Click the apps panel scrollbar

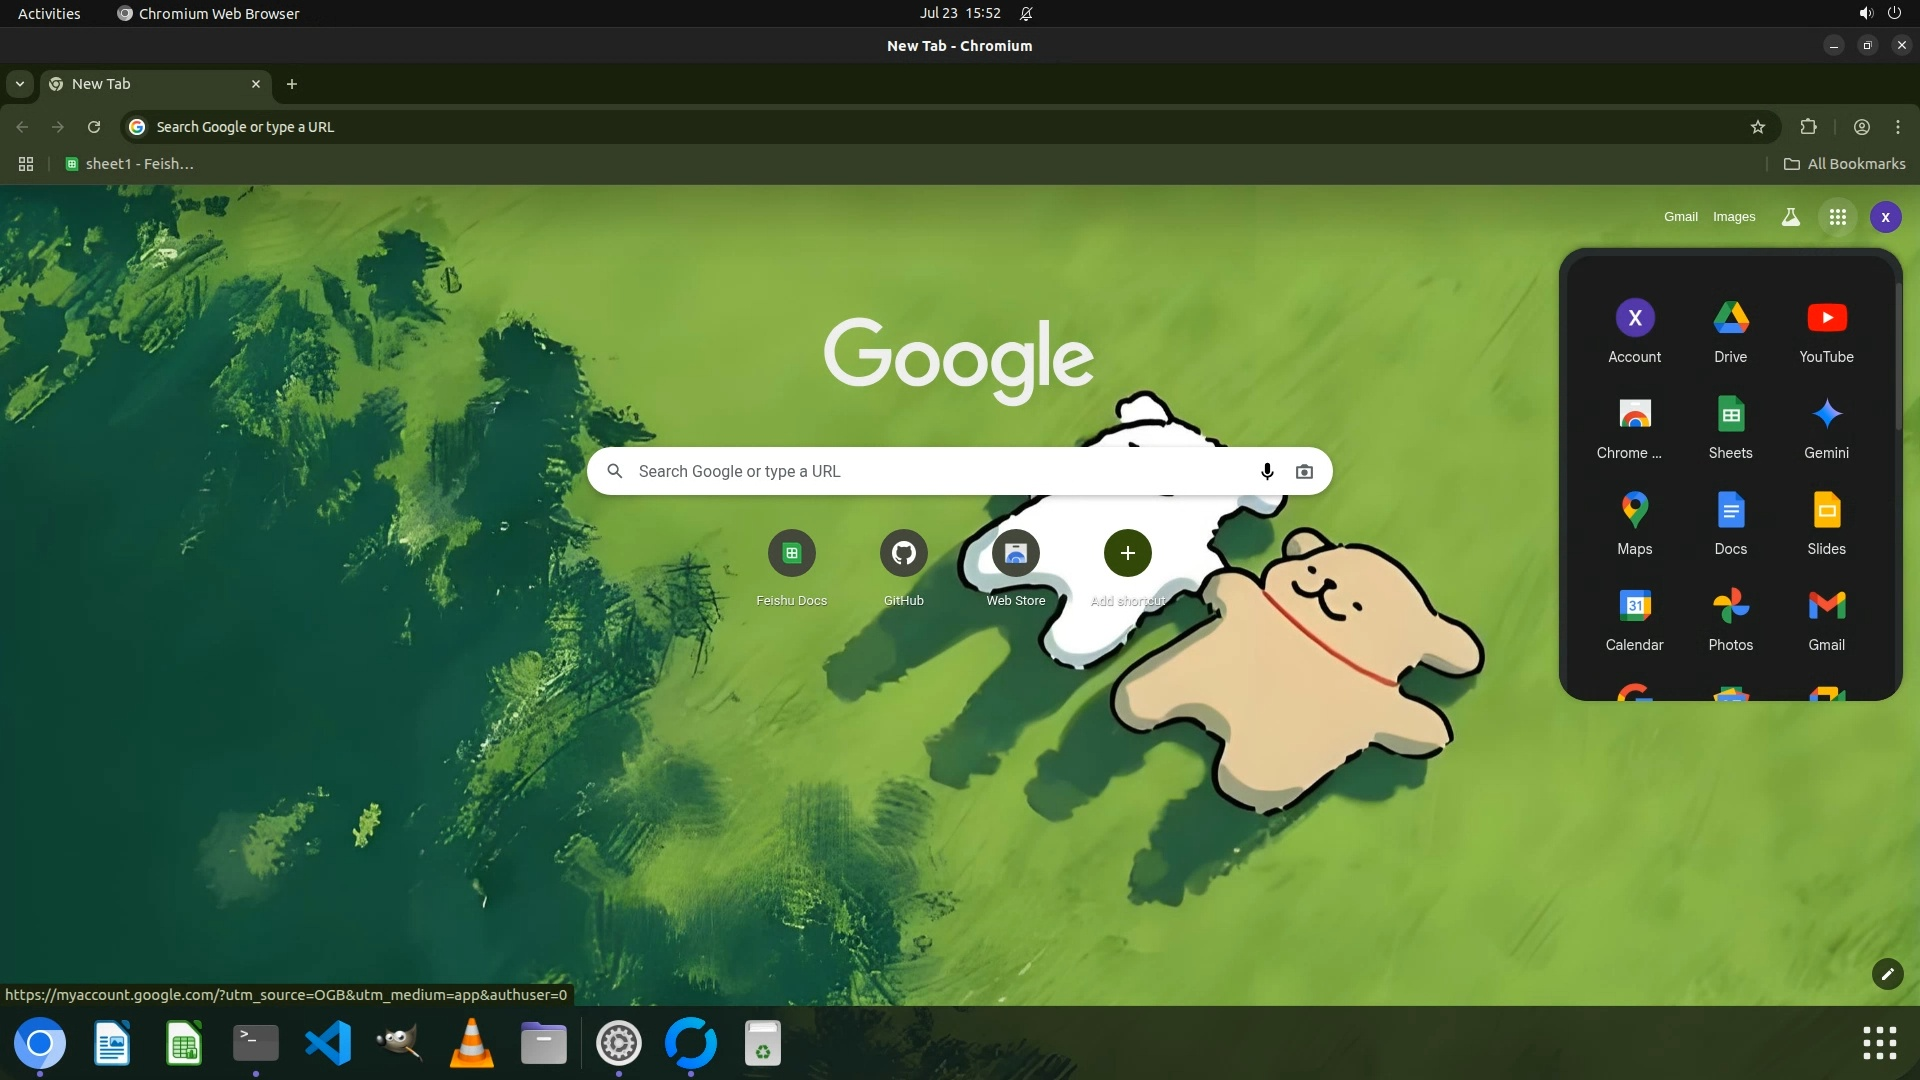[1897, 355]
